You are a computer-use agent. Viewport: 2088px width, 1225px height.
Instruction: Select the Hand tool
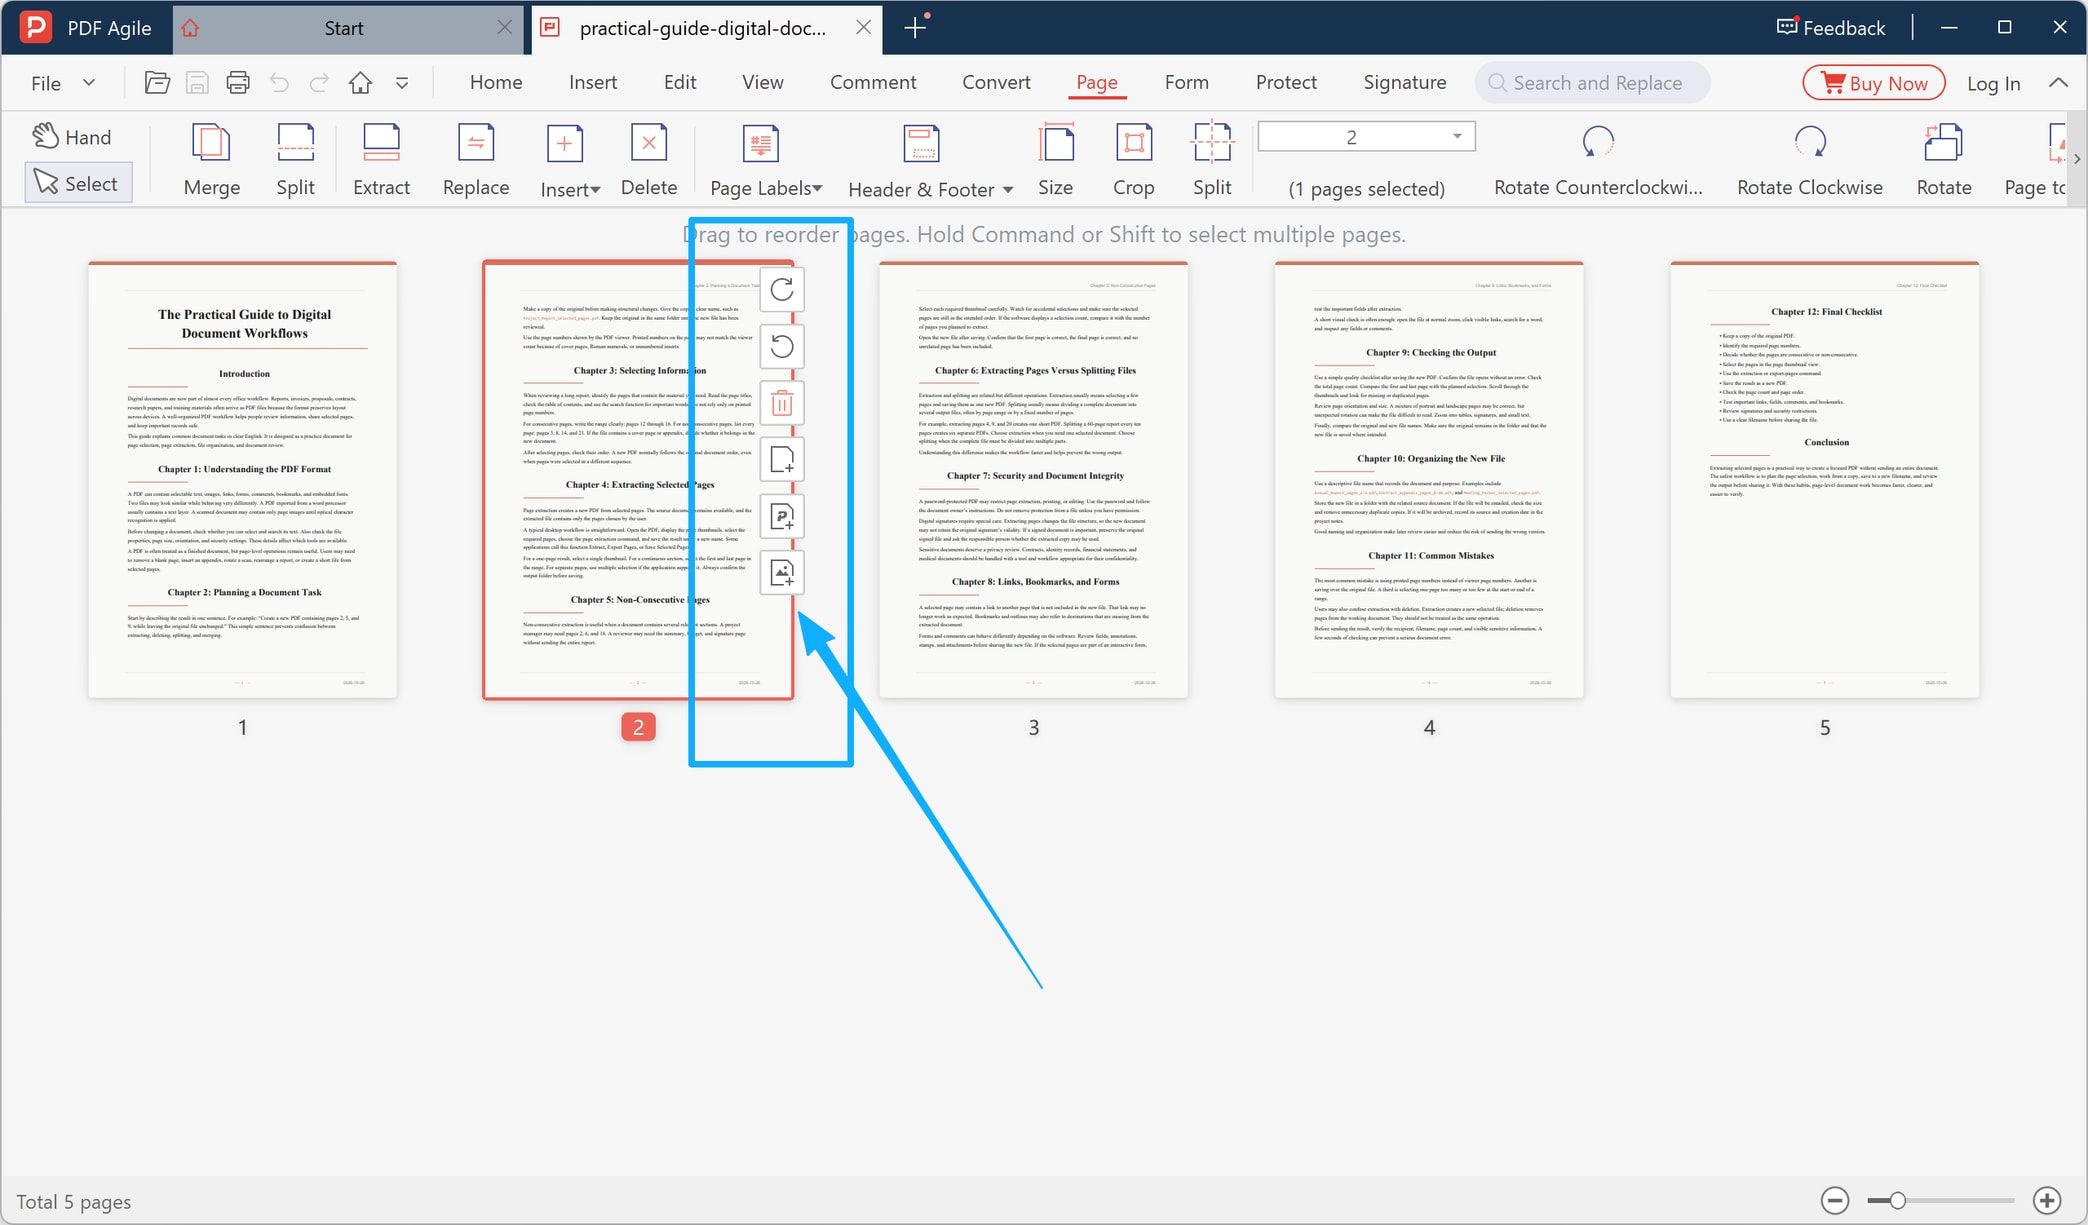(x=71, y=137)
